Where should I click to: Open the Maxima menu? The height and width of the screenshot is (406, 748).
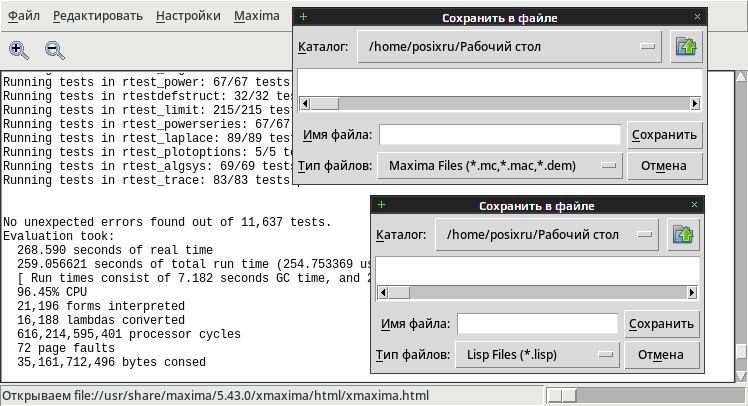click(x=257, y=16)
